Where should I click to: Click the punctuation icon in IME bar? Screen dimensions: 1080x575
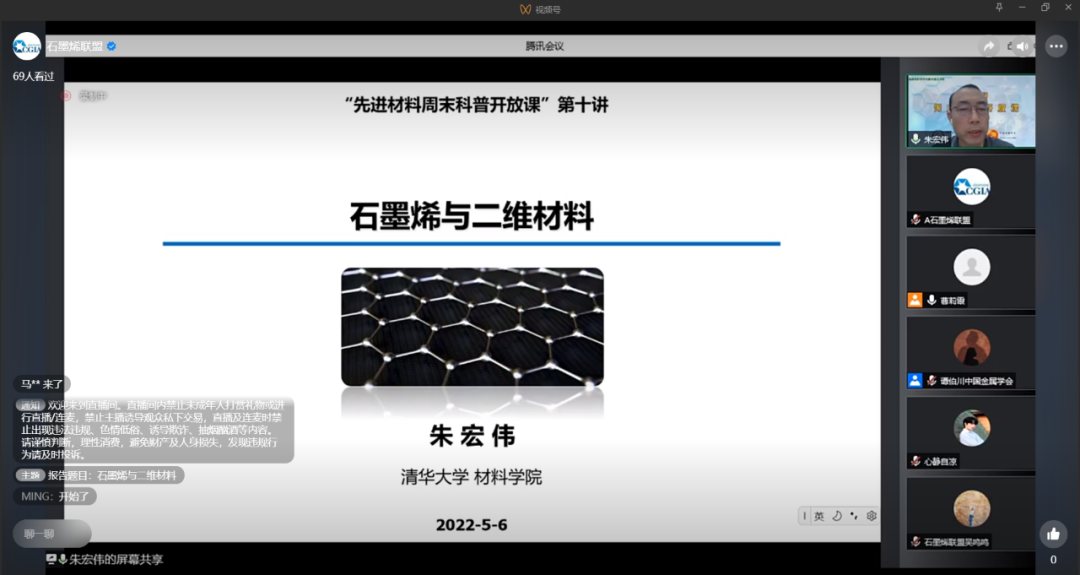pos(854,516)
